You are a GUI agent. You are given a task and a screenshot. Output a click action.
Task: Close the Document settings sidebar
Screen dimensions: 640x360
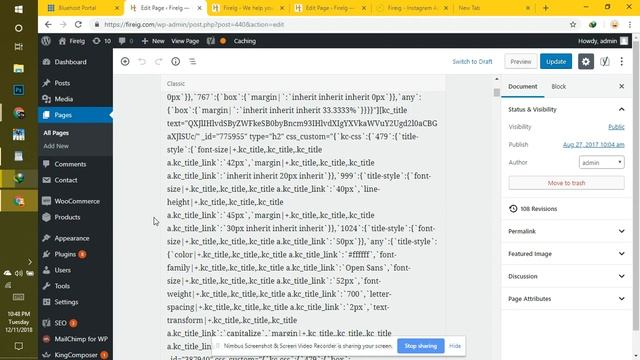pos(622,87)
